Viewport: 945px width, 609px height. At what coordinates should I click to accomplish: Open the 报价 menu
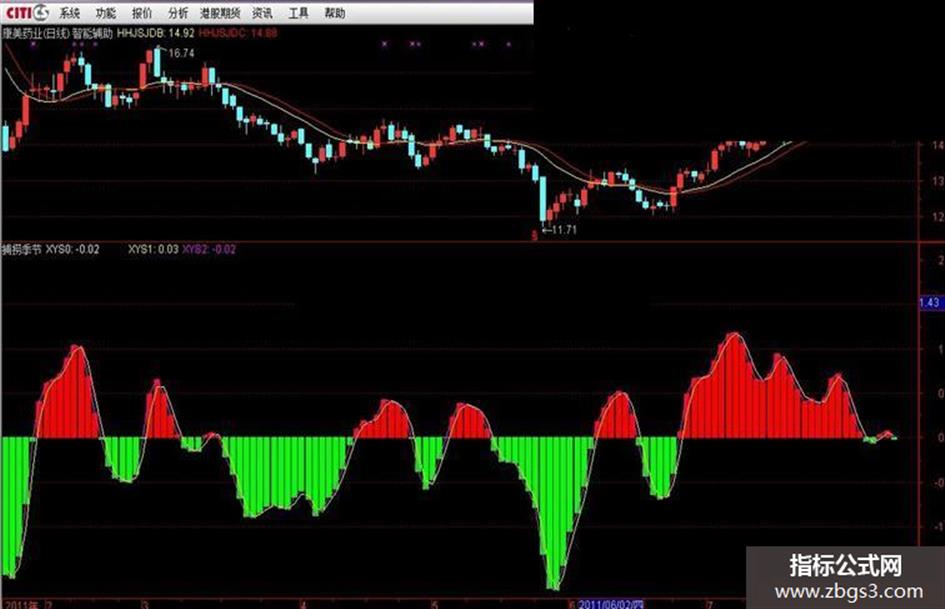pos(142,13)
